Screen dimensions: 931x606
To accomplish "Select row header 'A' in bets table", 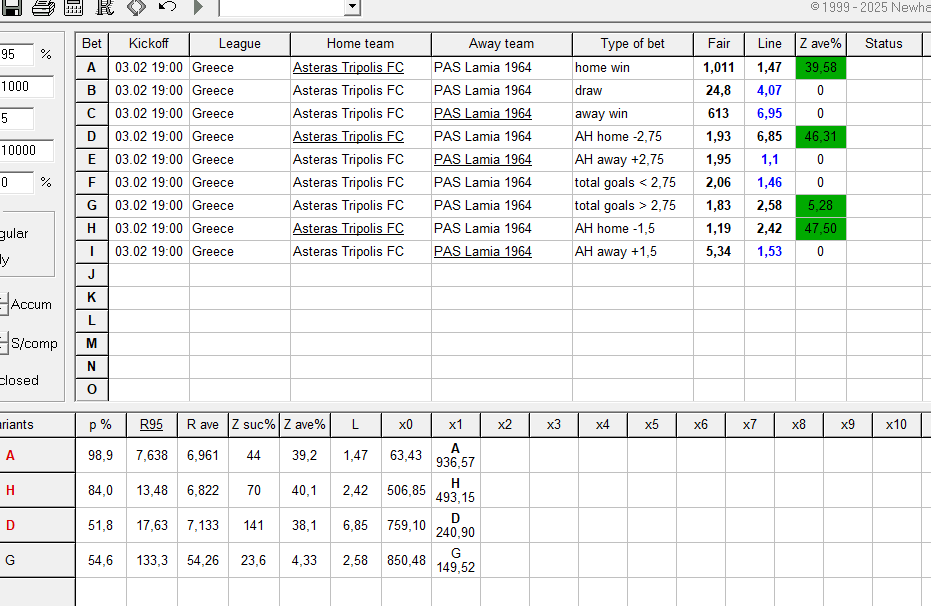I will coord(92,68).
